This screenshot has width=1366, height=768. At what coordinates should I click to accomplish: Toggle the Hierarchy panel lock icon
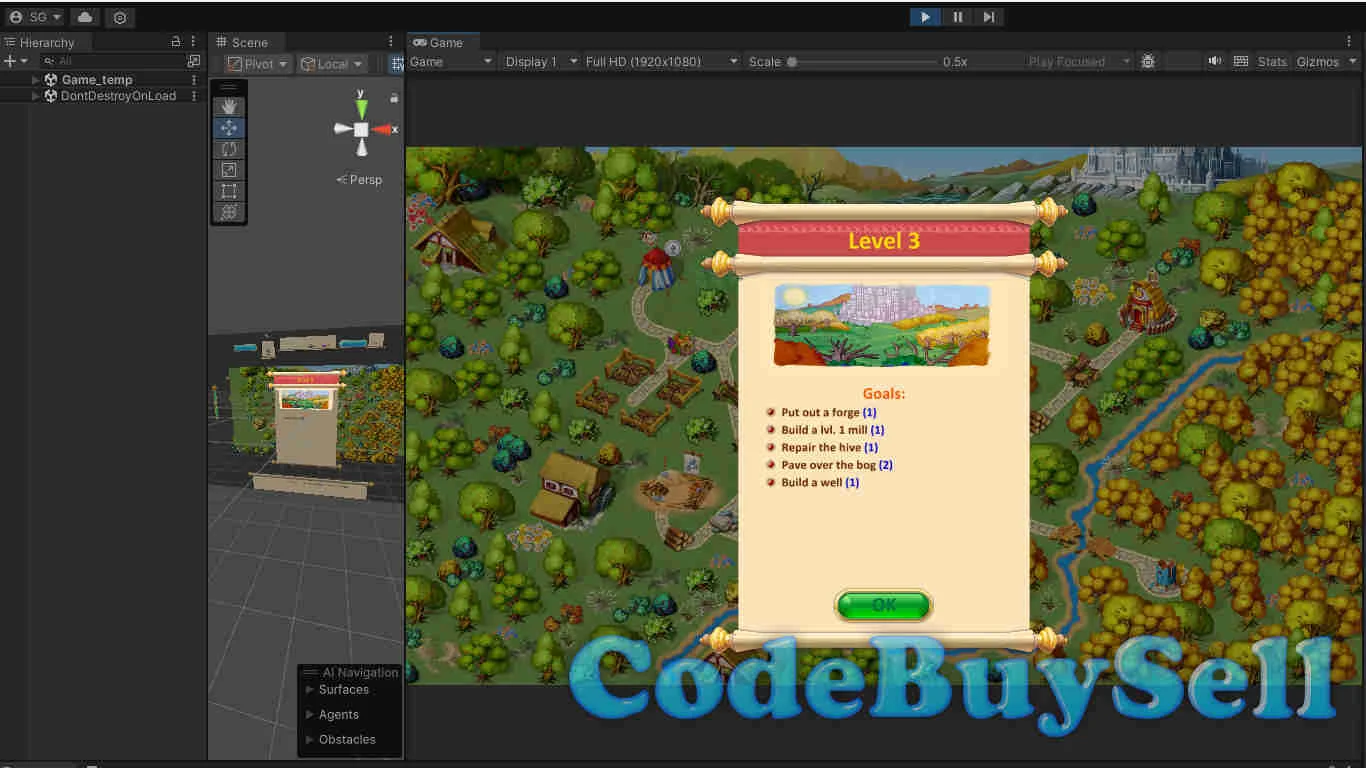(176, 42)
